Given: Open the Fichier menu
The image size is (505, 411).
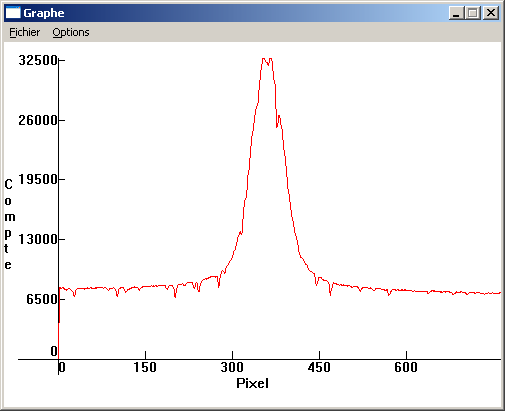Looking at the screenshot, I should pos(24,32).
